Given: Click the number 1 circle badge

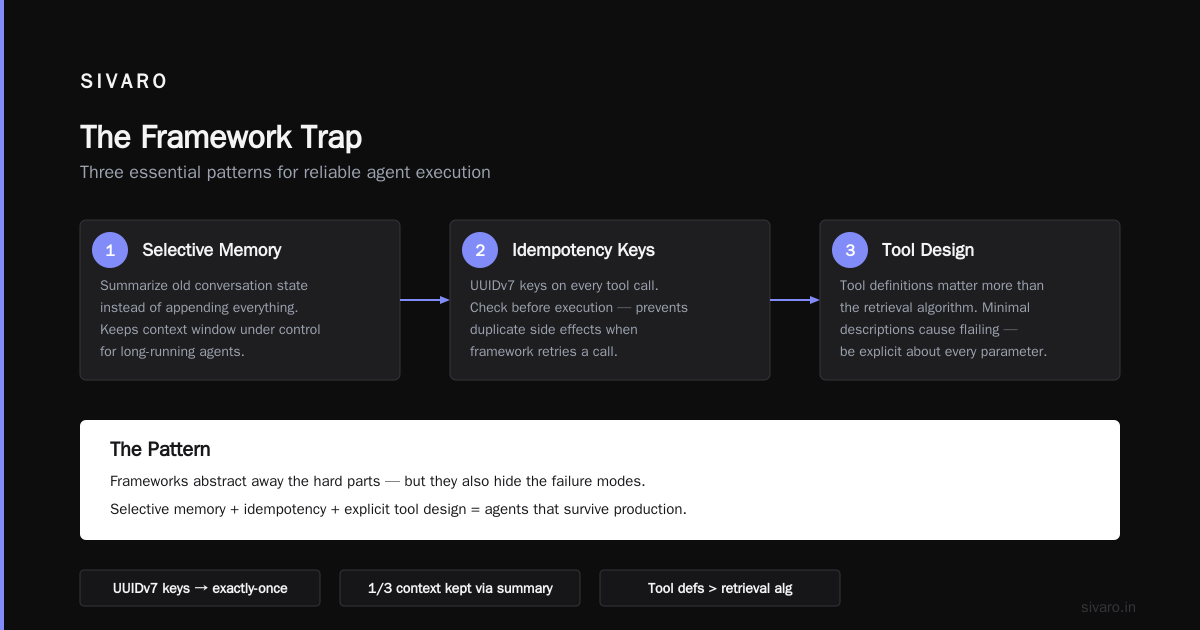Looking at the screenshot, I should click(110, 250).
